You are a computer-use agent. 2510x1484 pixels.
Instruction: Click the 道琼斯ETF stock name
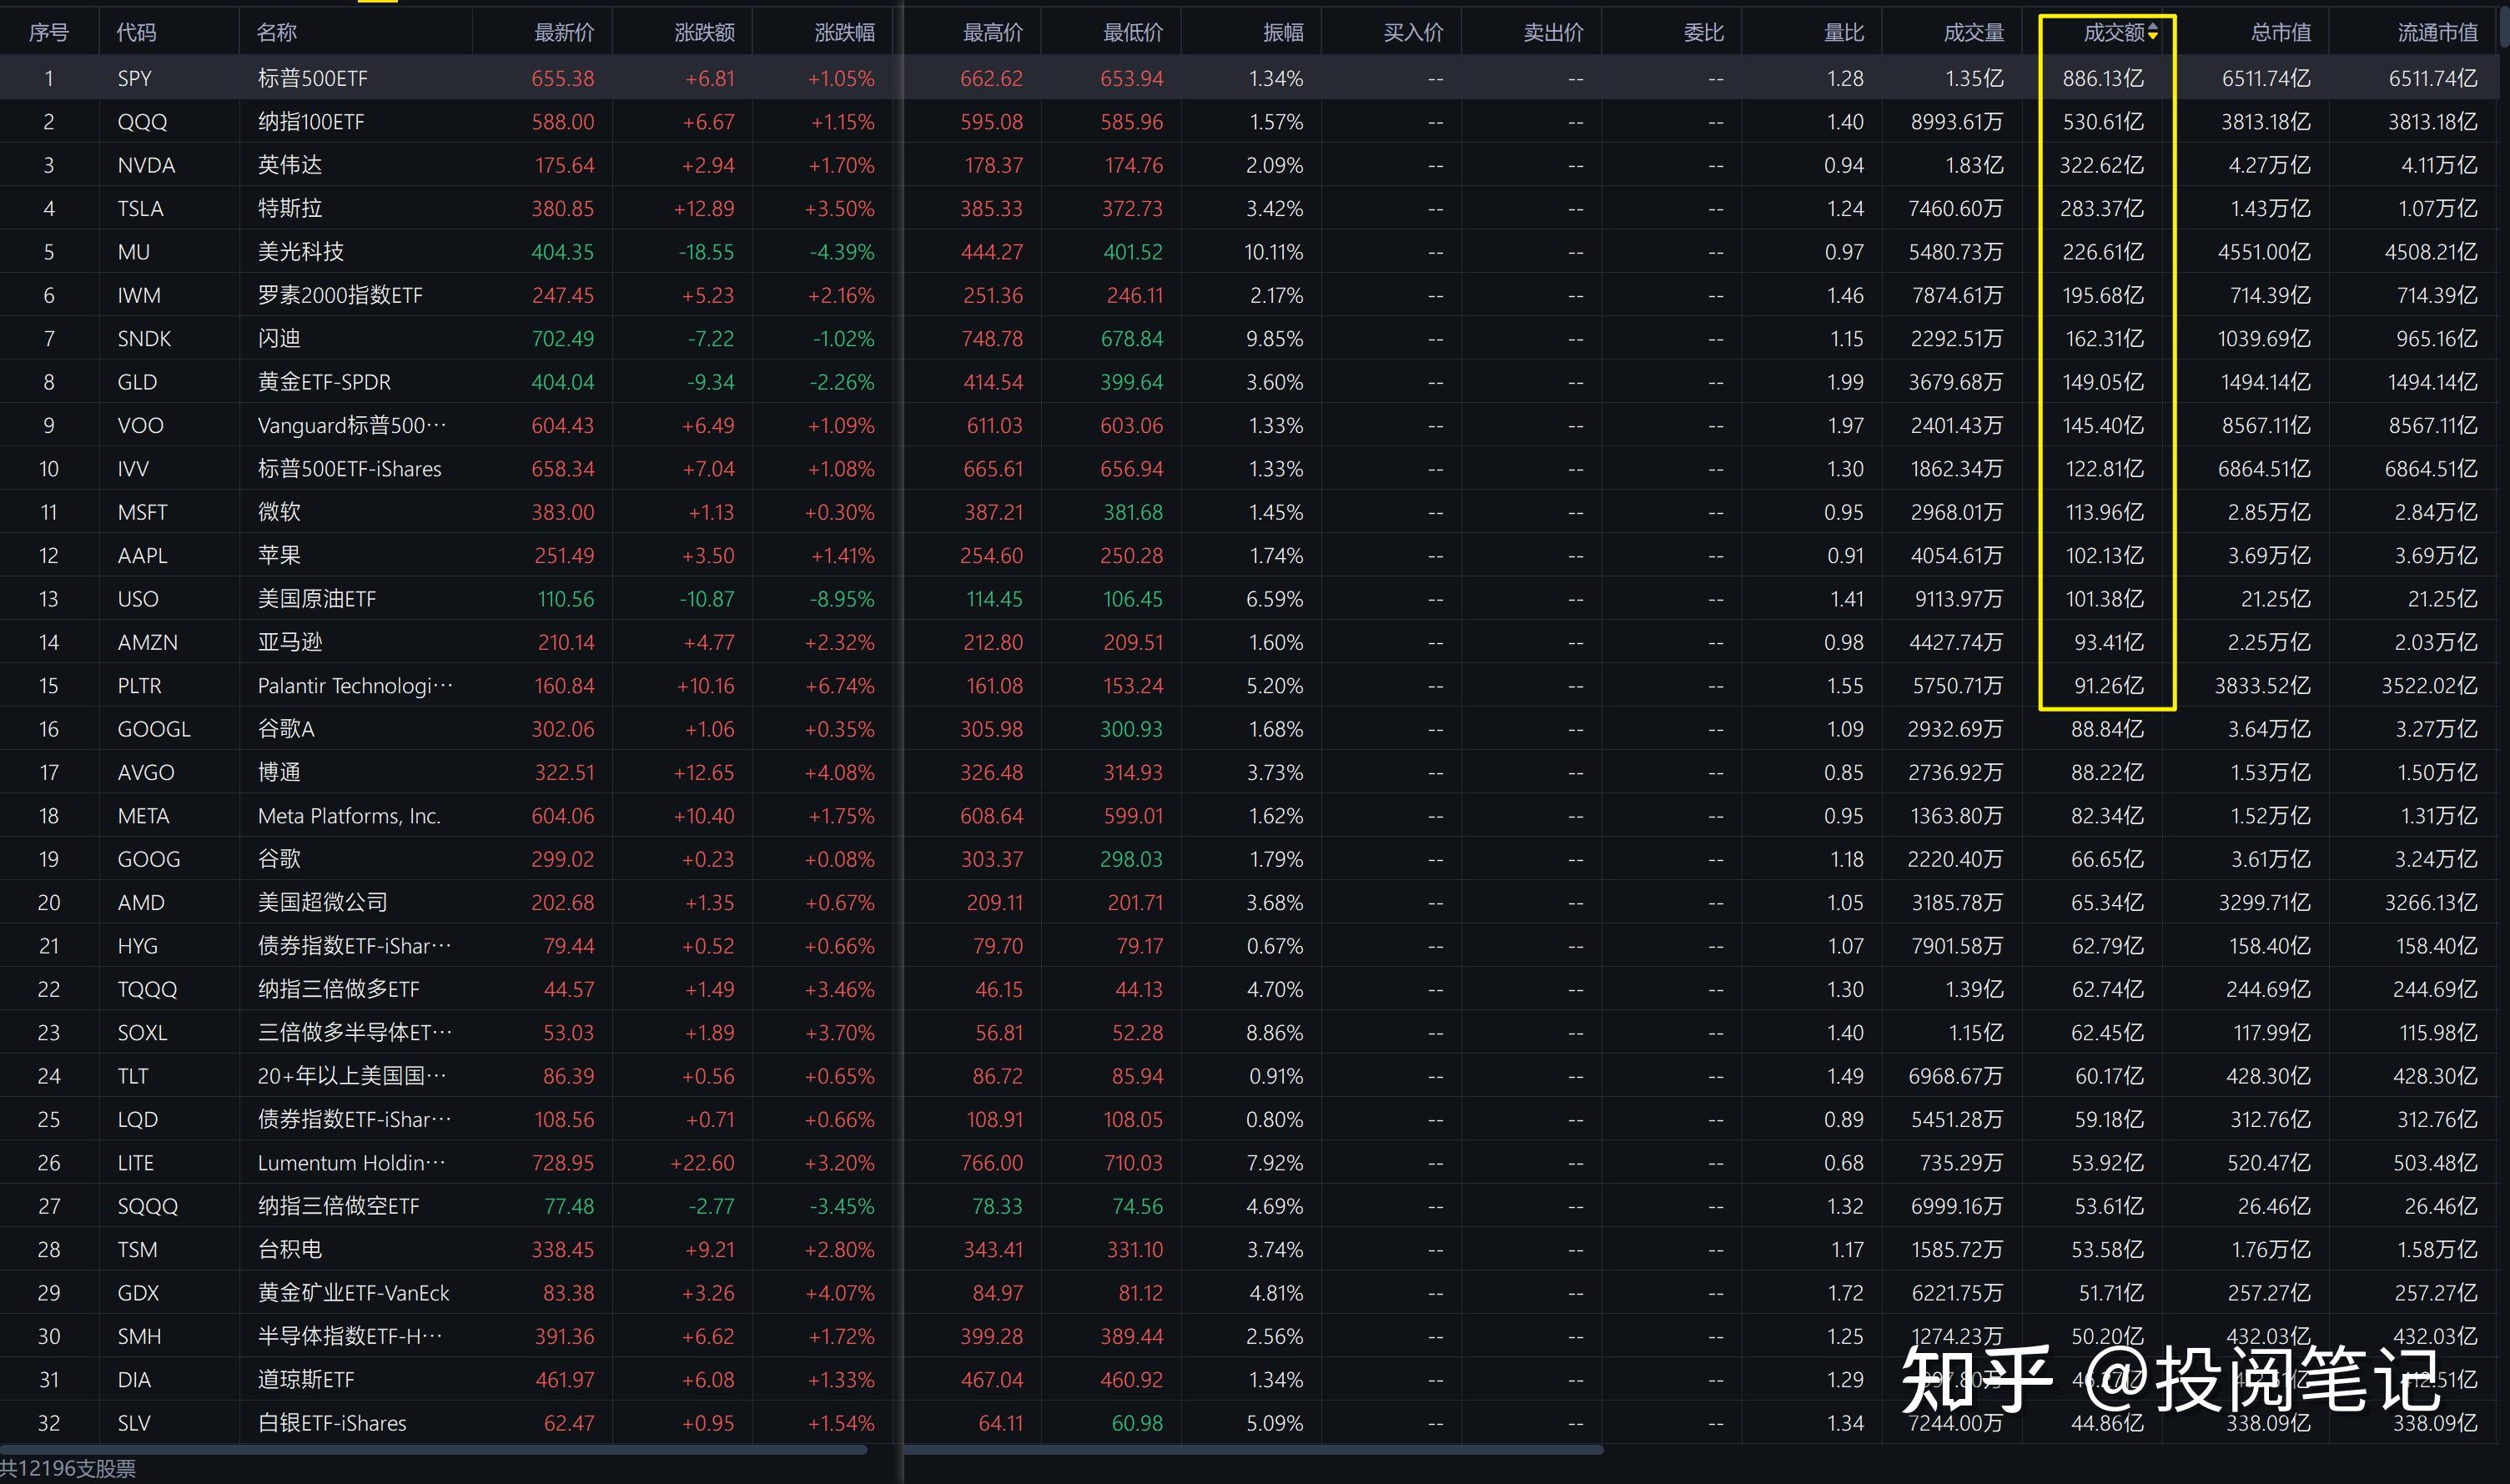tap(306, 1380)
